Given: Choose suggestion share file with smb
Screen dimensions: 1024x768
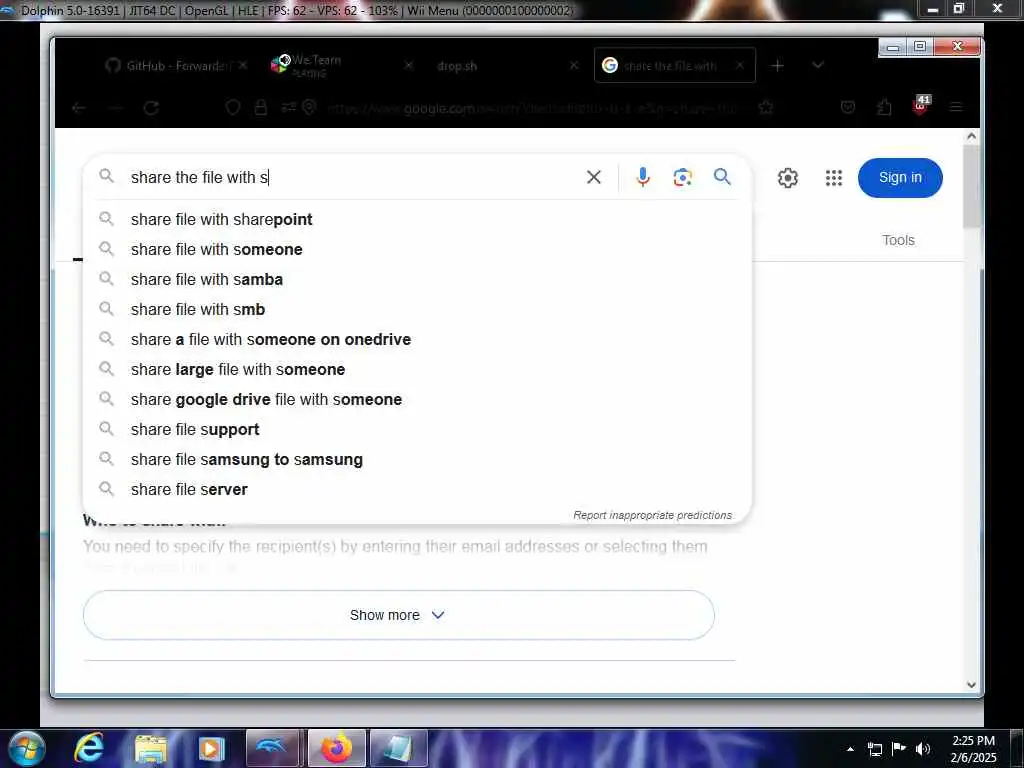Looking at the screenshot, I should coord(417,310).
